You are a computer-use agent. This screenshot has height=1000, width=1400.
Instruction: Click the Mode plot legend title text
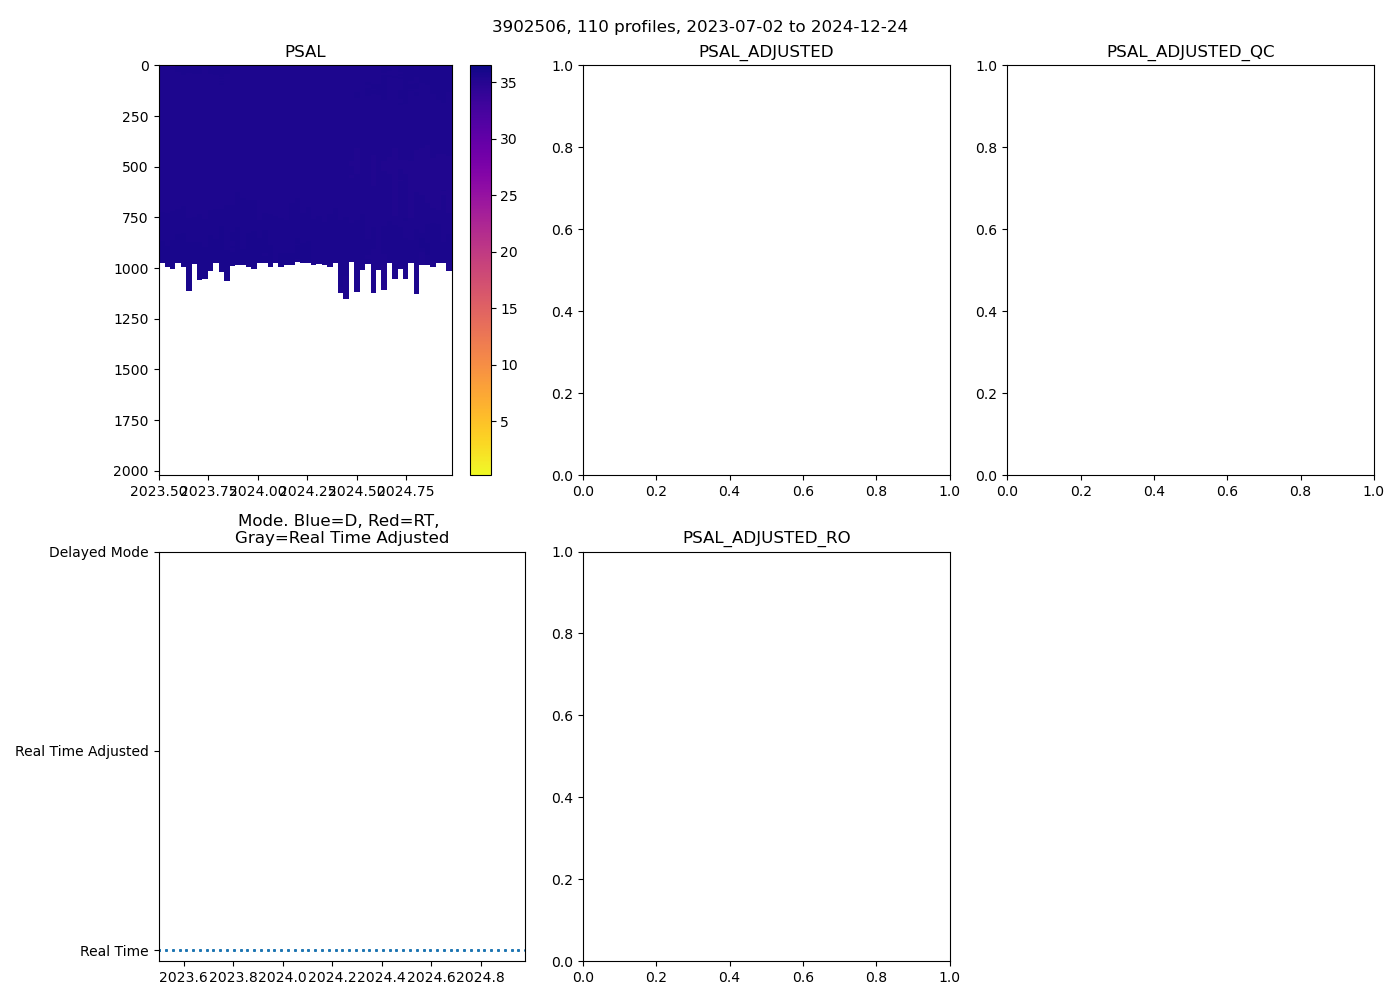341,529
